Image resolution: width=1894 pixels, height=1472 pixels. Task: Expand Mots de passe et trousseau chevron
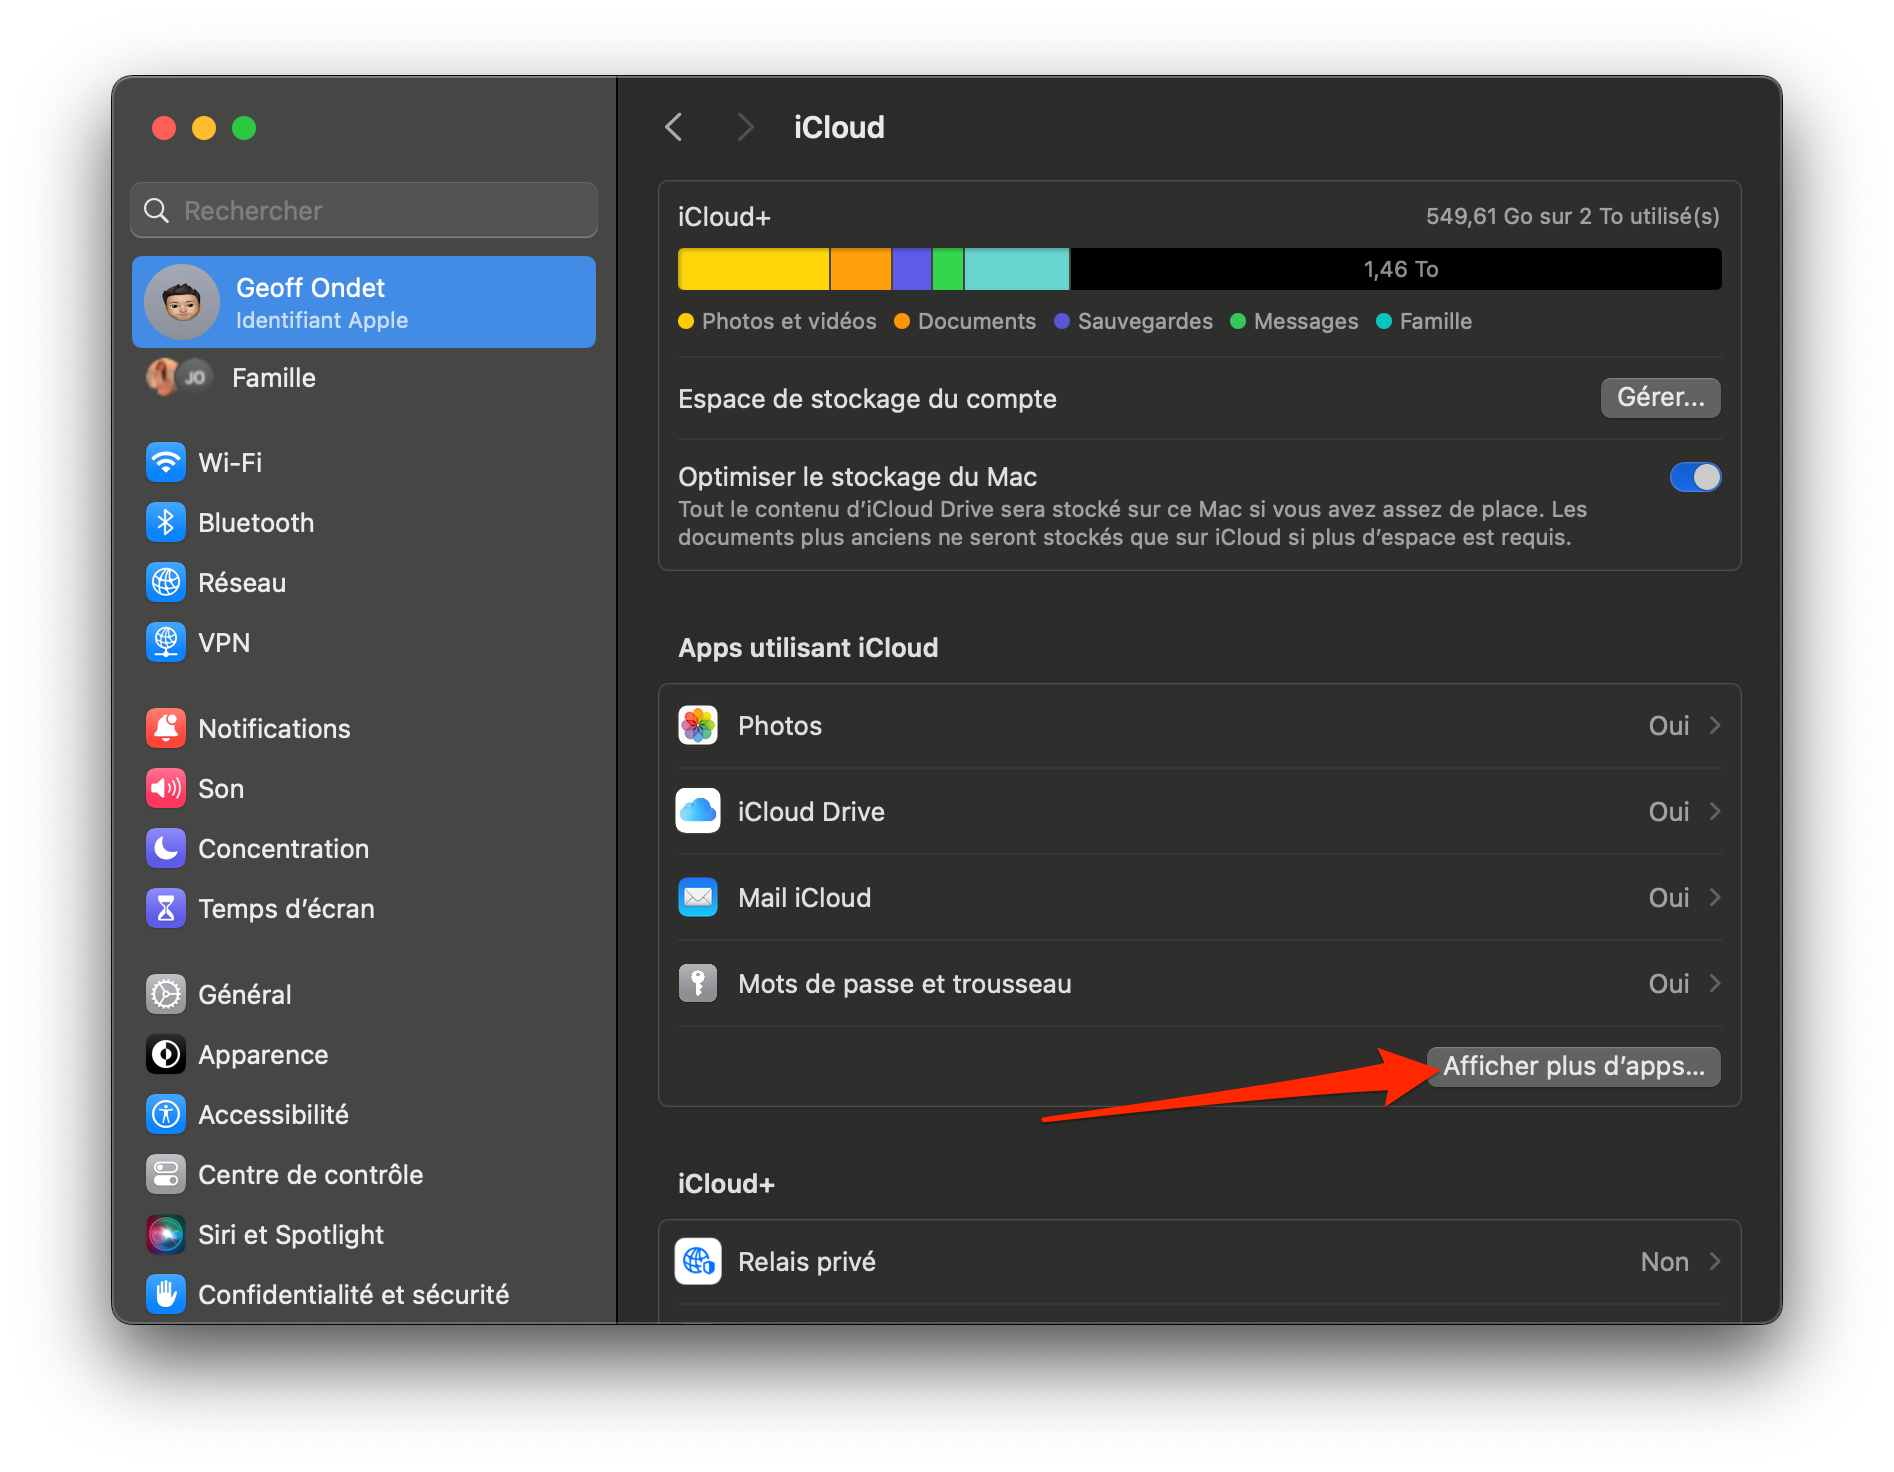click(x=1715, y=983)
